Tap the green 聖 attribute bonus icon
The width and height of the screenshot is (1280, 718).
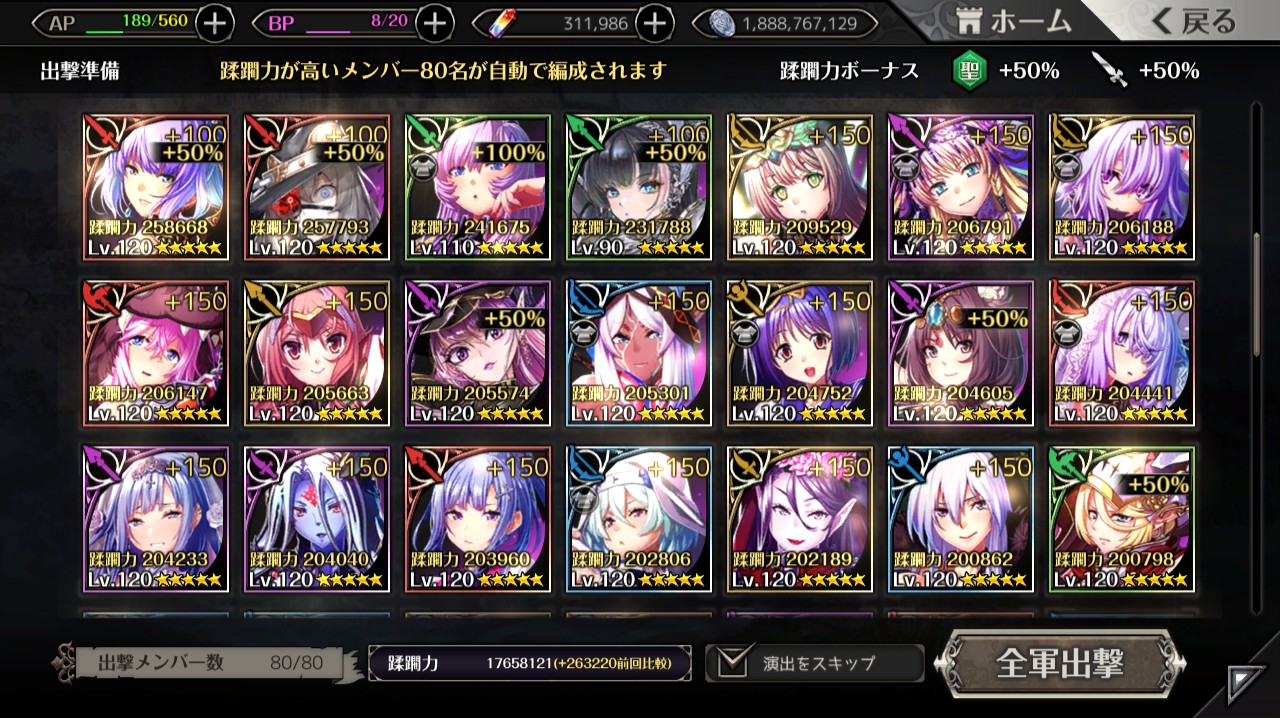click(x=969, y=71)
